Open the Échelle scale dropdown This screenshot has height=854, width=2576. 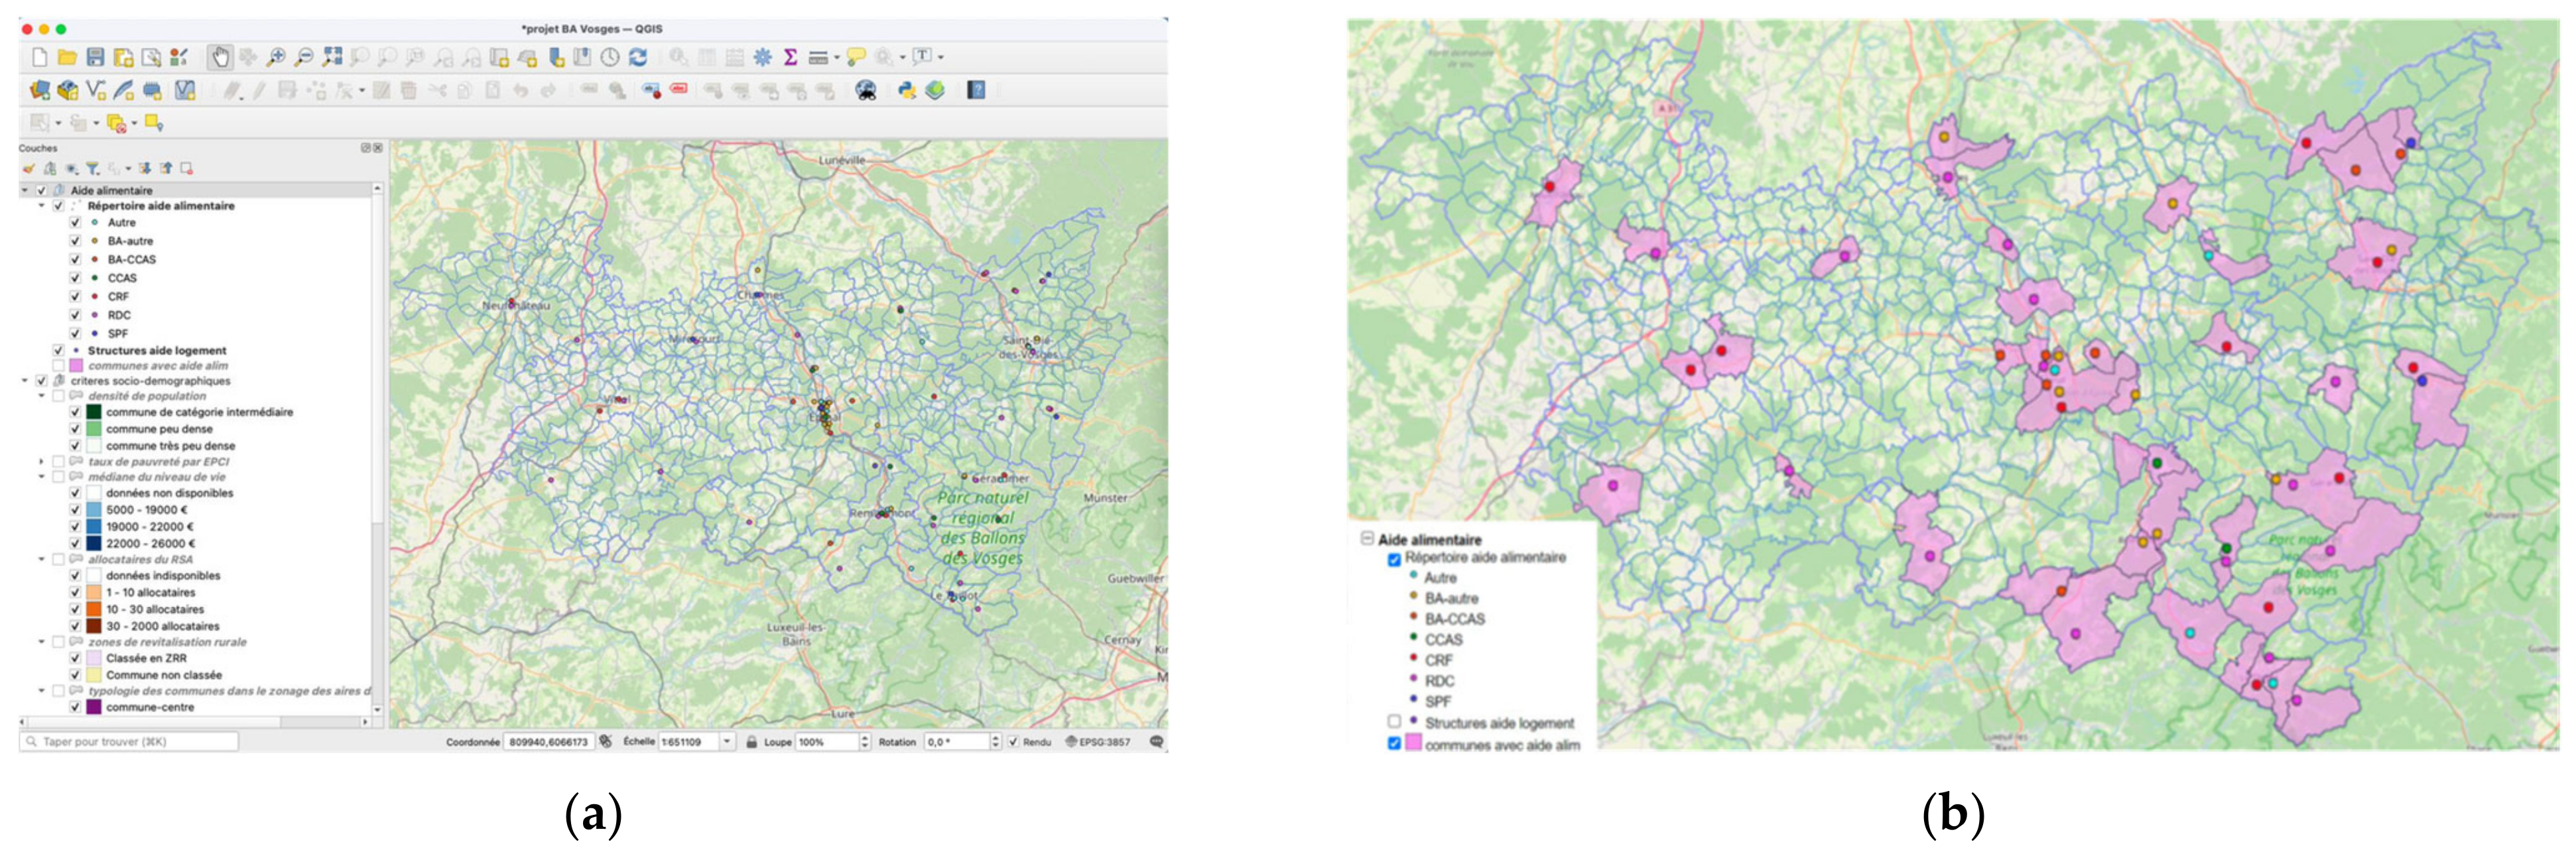click(x=727, y=742)
